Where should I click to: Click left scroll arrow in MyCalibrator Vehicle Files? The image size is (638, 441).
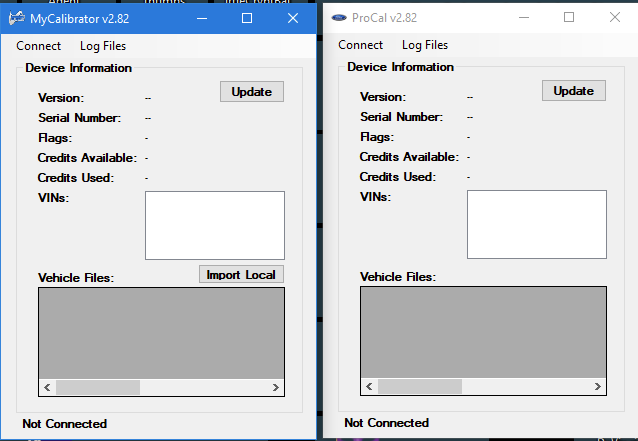[x=47, y=387]
